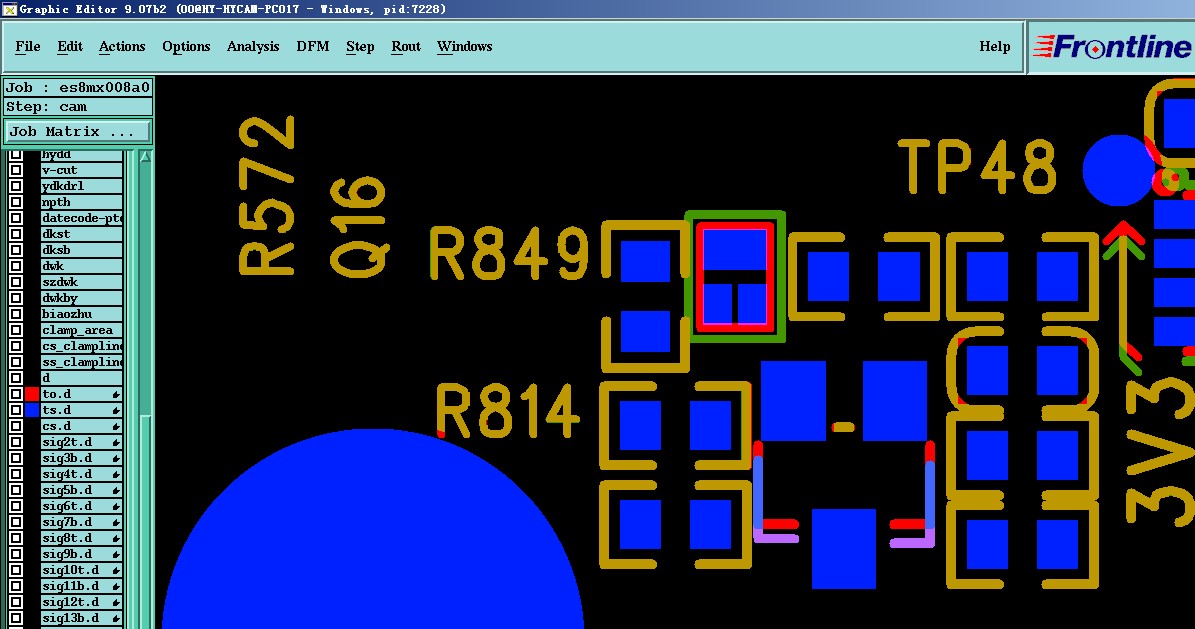Click the Job name field es8mx008a0

pos(78,87)
